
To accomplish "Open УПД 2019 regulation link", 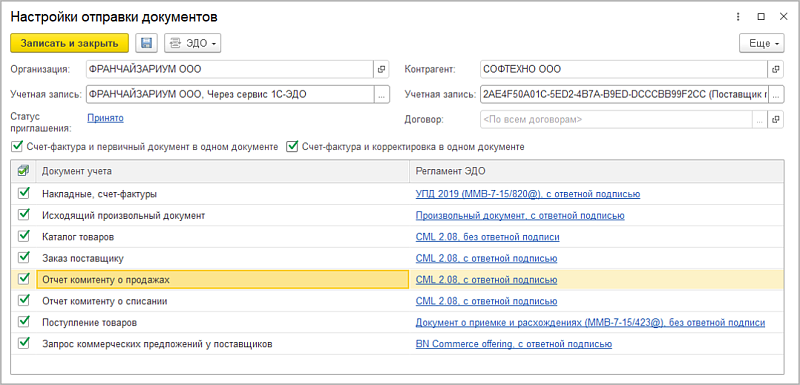I will [528, 194].
